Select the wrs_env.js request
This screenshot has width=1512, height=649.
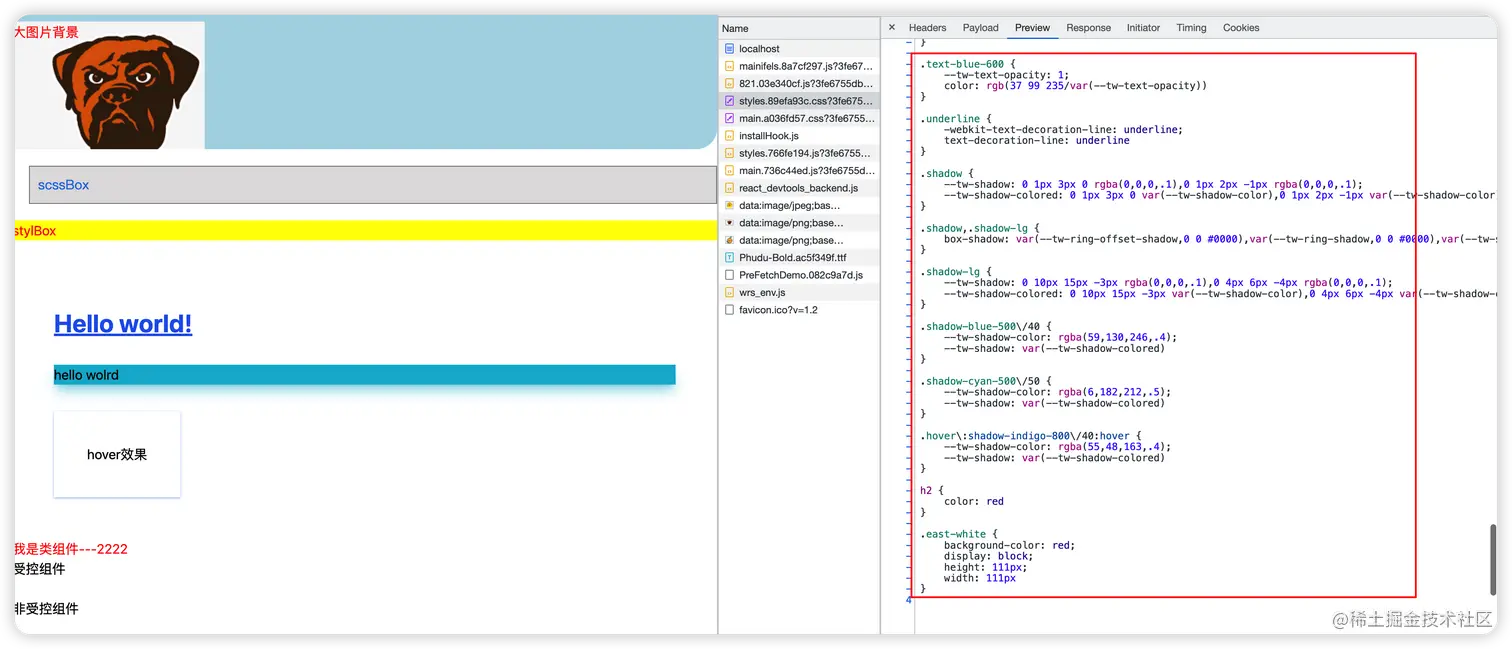pos(799,293)
